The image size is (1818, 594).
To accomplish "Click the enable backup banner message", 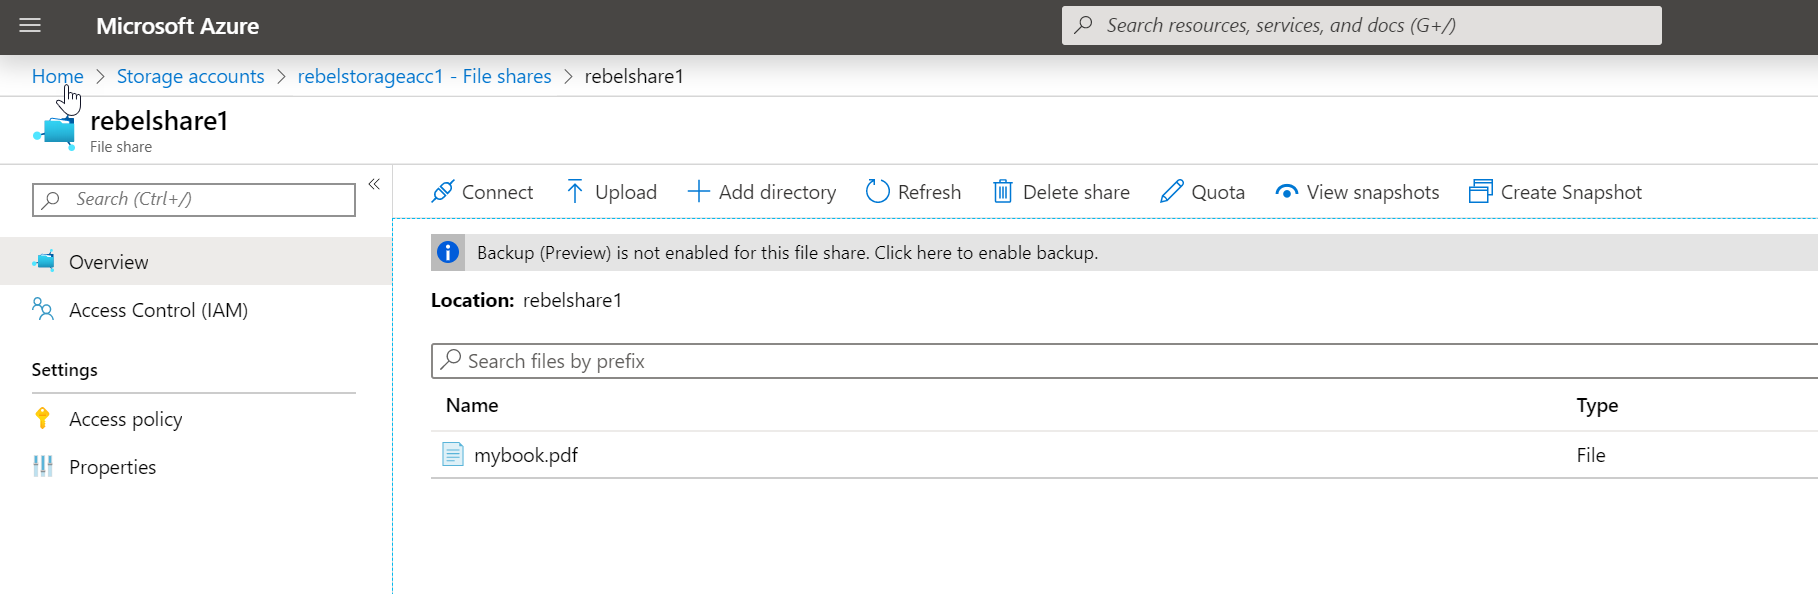I will pyautogui.click(x=787, y=253).
